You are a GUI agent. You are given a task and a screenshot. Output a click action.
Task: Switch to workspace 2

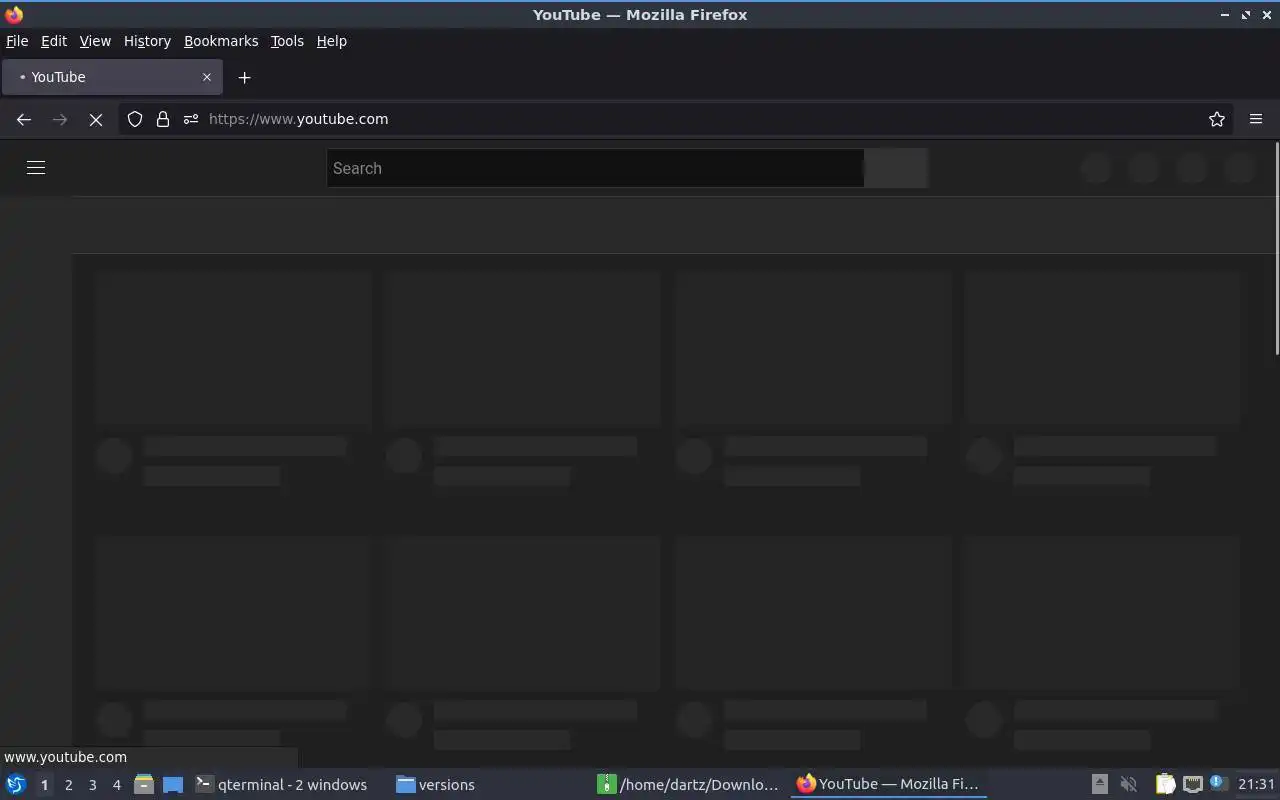point(68,785)
